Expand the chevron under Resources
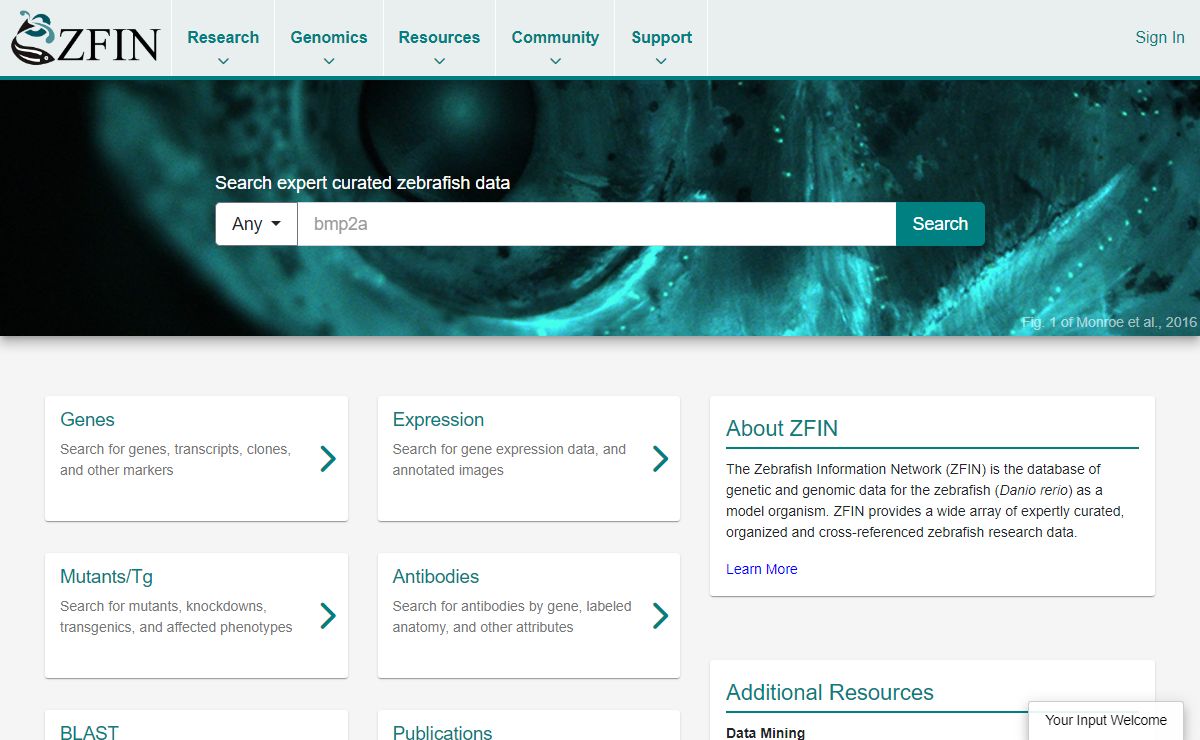The image size is (1200, 740). [439, 61]
